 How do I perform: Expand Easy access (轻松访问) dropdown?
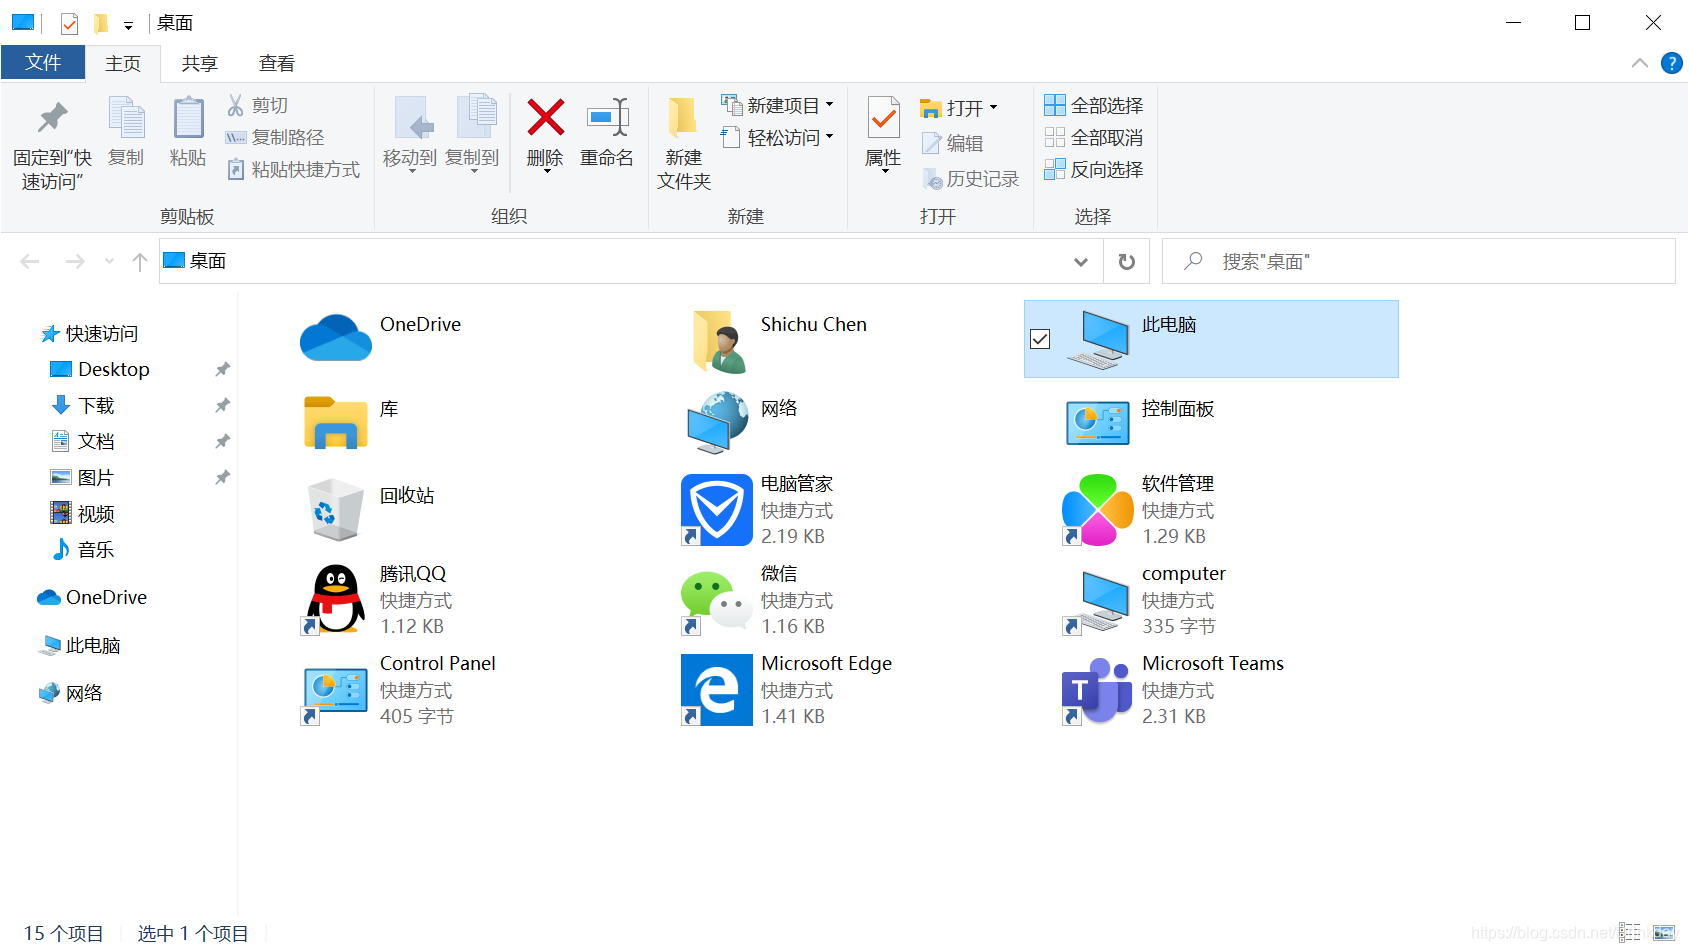[x=829, y=137]
